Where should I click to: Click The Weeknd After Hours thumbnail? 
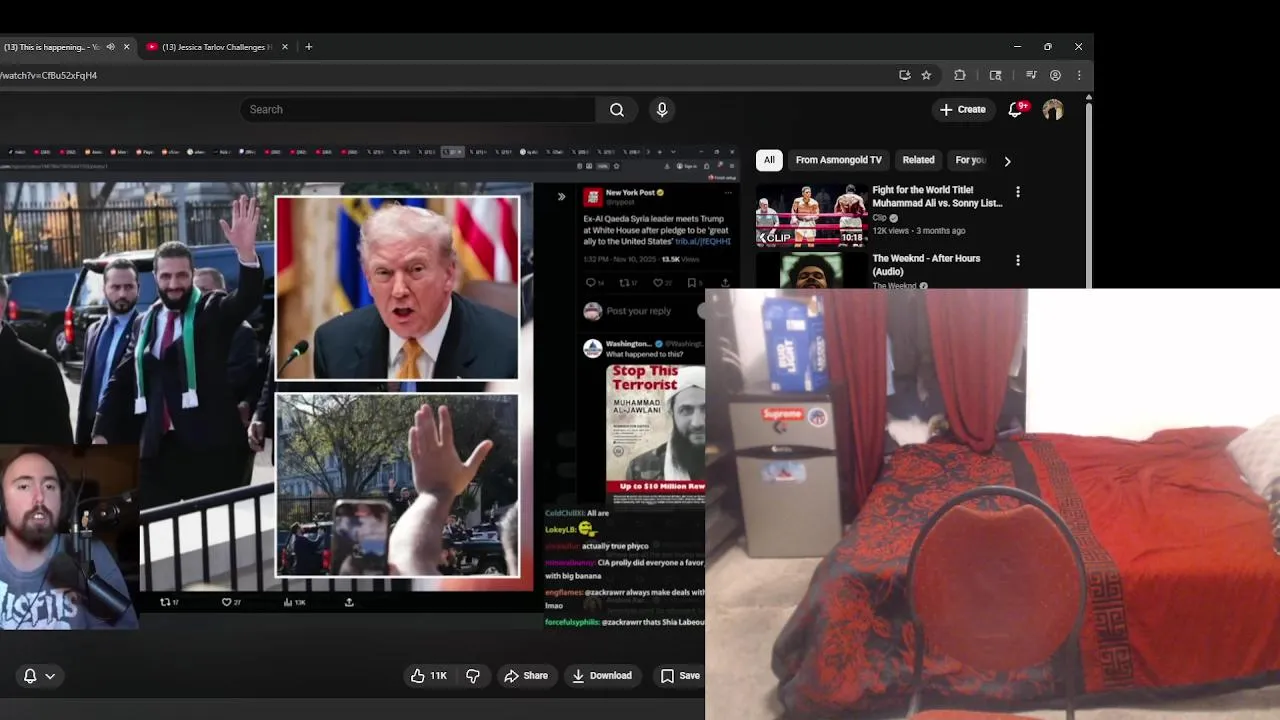click(x=811, y=270)
